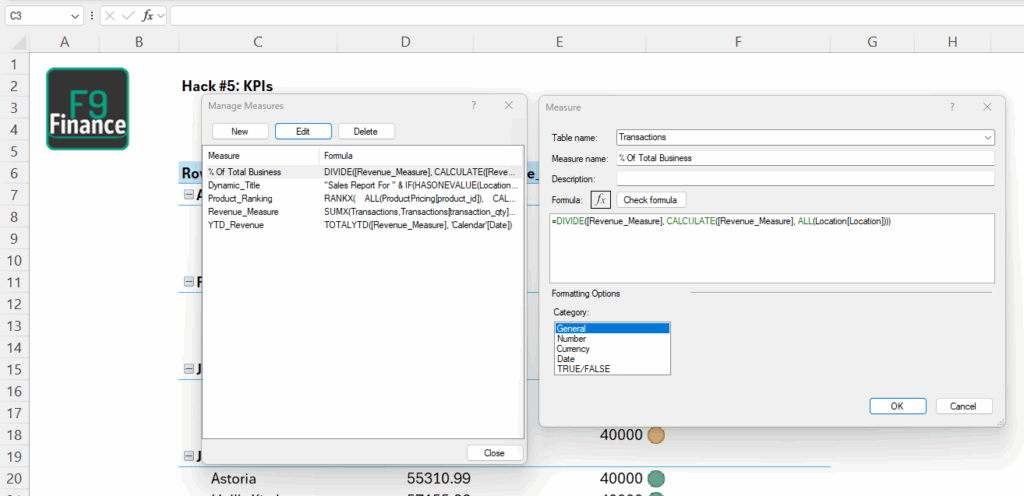This screenshot has width=1024, height=496.
Task: Click the help icon in Manage Measures dialog
Action: [473, 105]
